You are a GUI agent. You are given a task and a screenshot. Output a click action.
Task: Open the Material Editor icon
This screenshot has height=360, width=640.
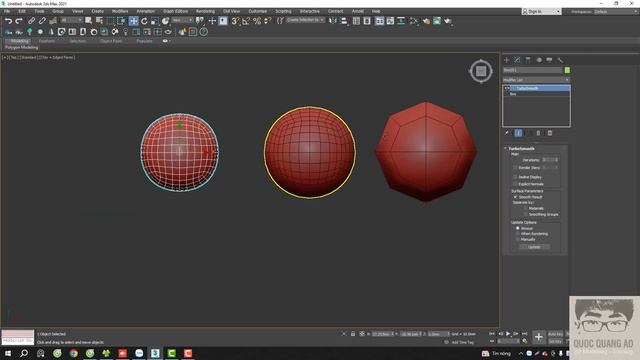point(413,21)
